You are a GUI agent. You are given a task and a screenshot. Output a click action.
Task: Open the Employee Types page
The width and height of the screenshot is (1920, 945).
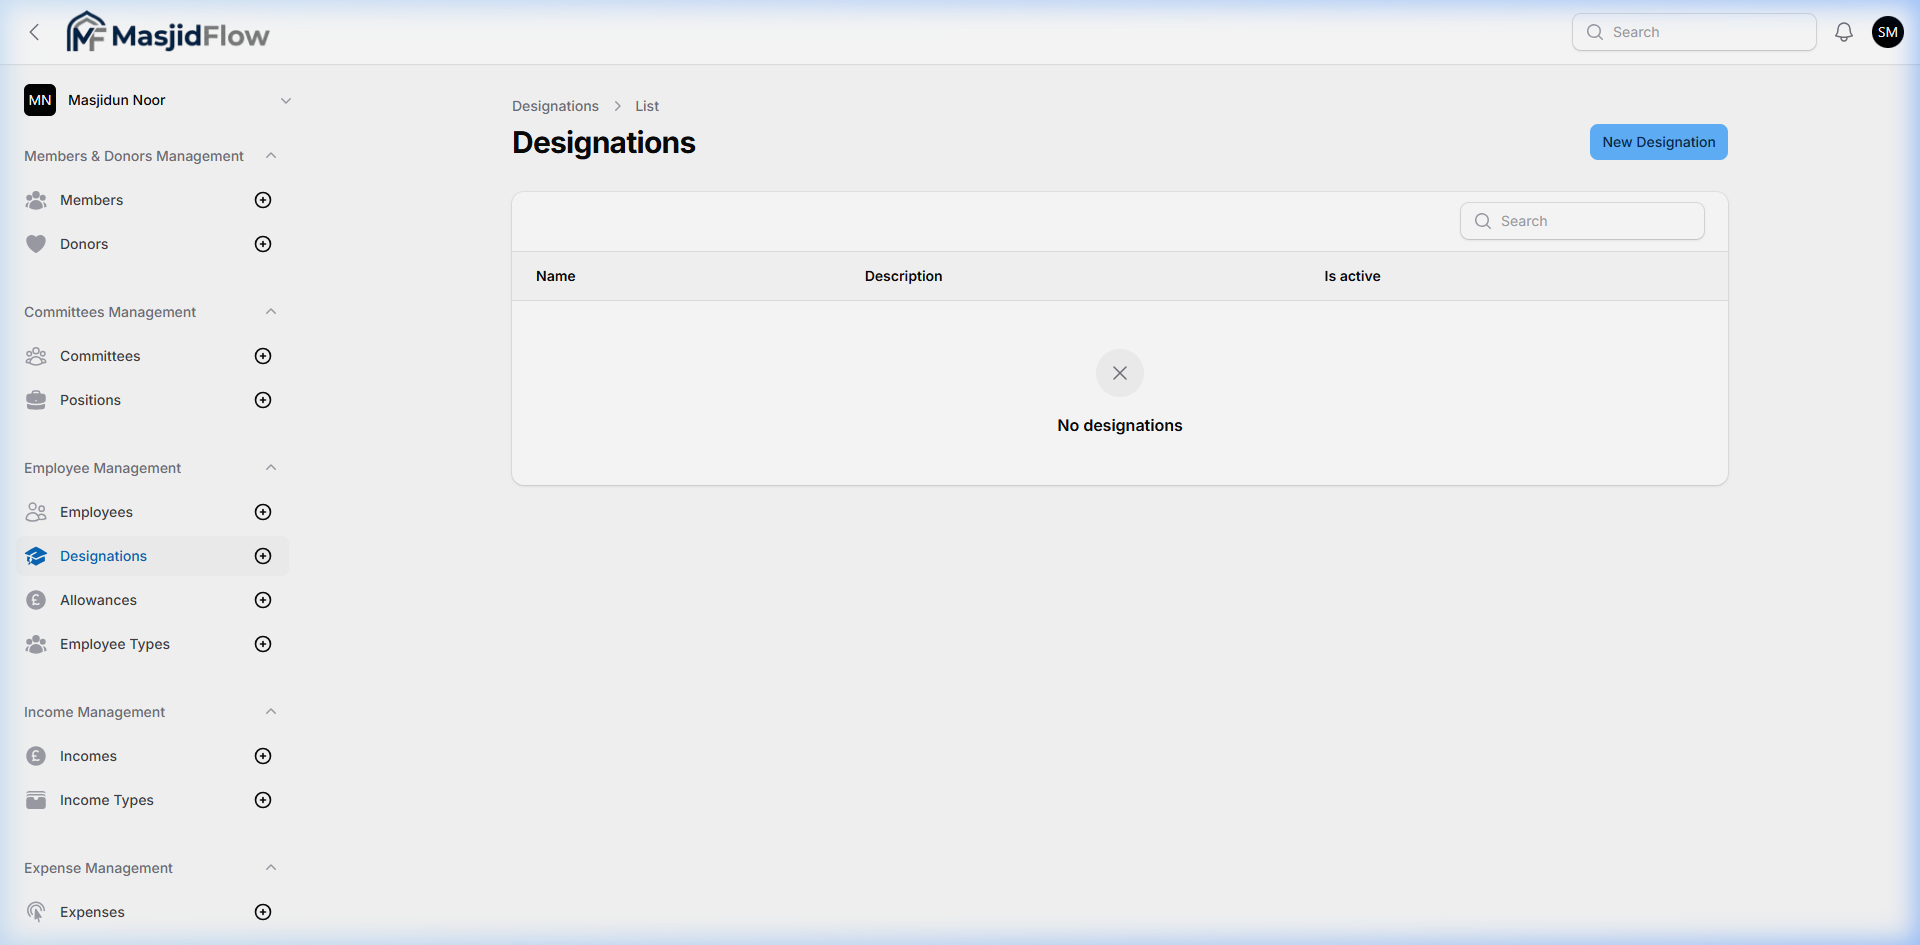tap(114, 644)
